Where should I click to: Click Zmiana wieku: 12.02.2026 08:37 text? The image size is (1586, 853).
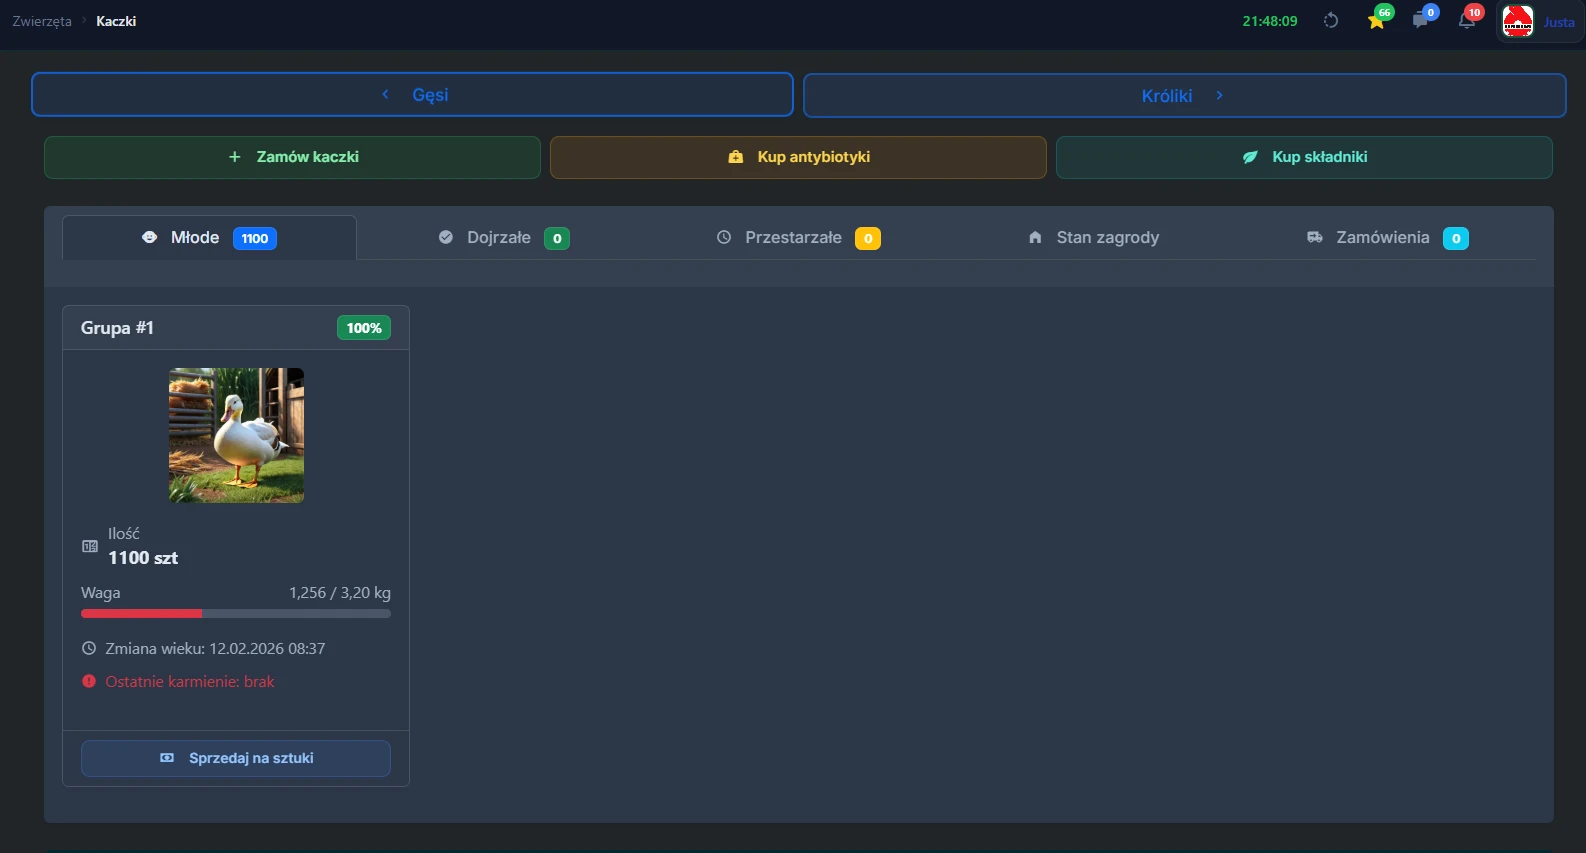pyautogui.click(x=215, y=648)
